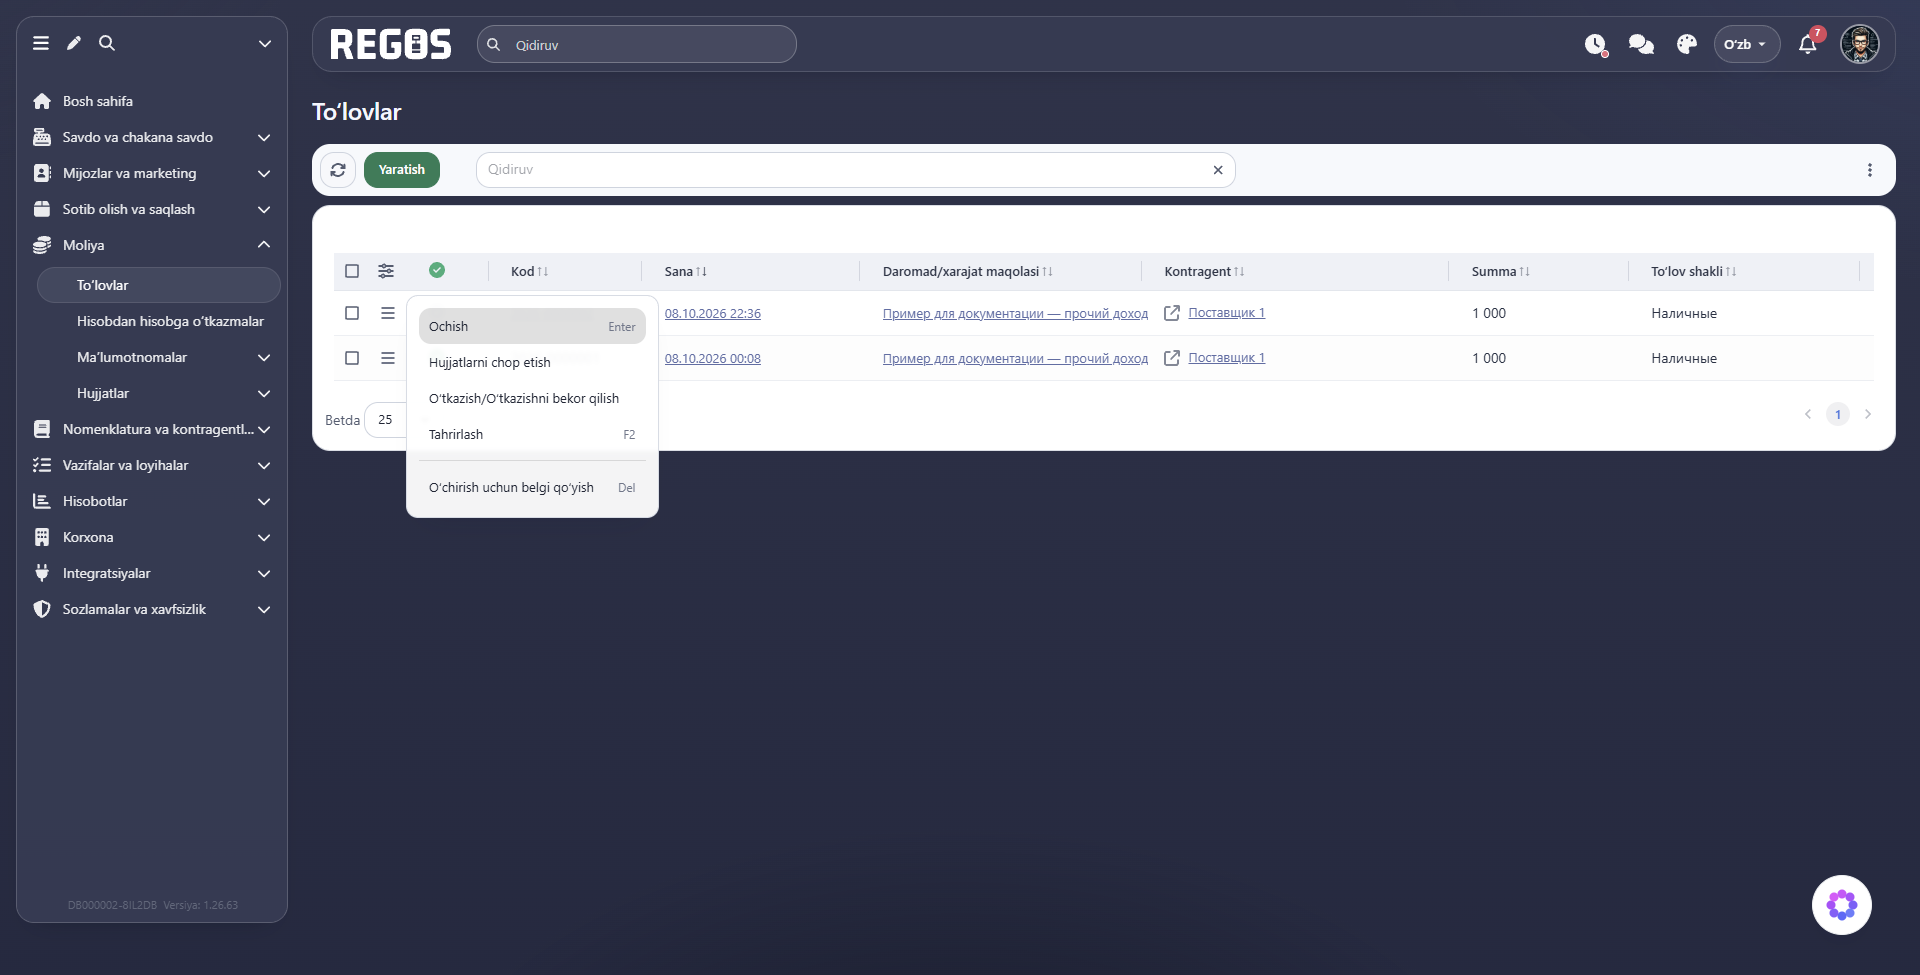This screenshot has height=975, width=1920.
Task: Open the chat messages icon
Action: [x=1641, y=44]
